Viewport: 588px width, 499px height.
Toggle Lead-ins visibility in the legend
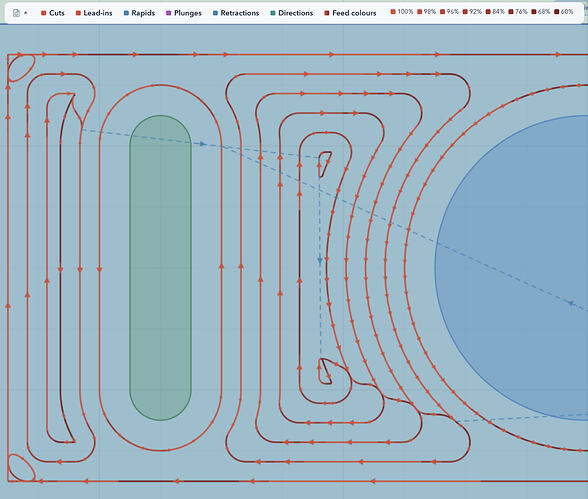(x=94, y=13)
